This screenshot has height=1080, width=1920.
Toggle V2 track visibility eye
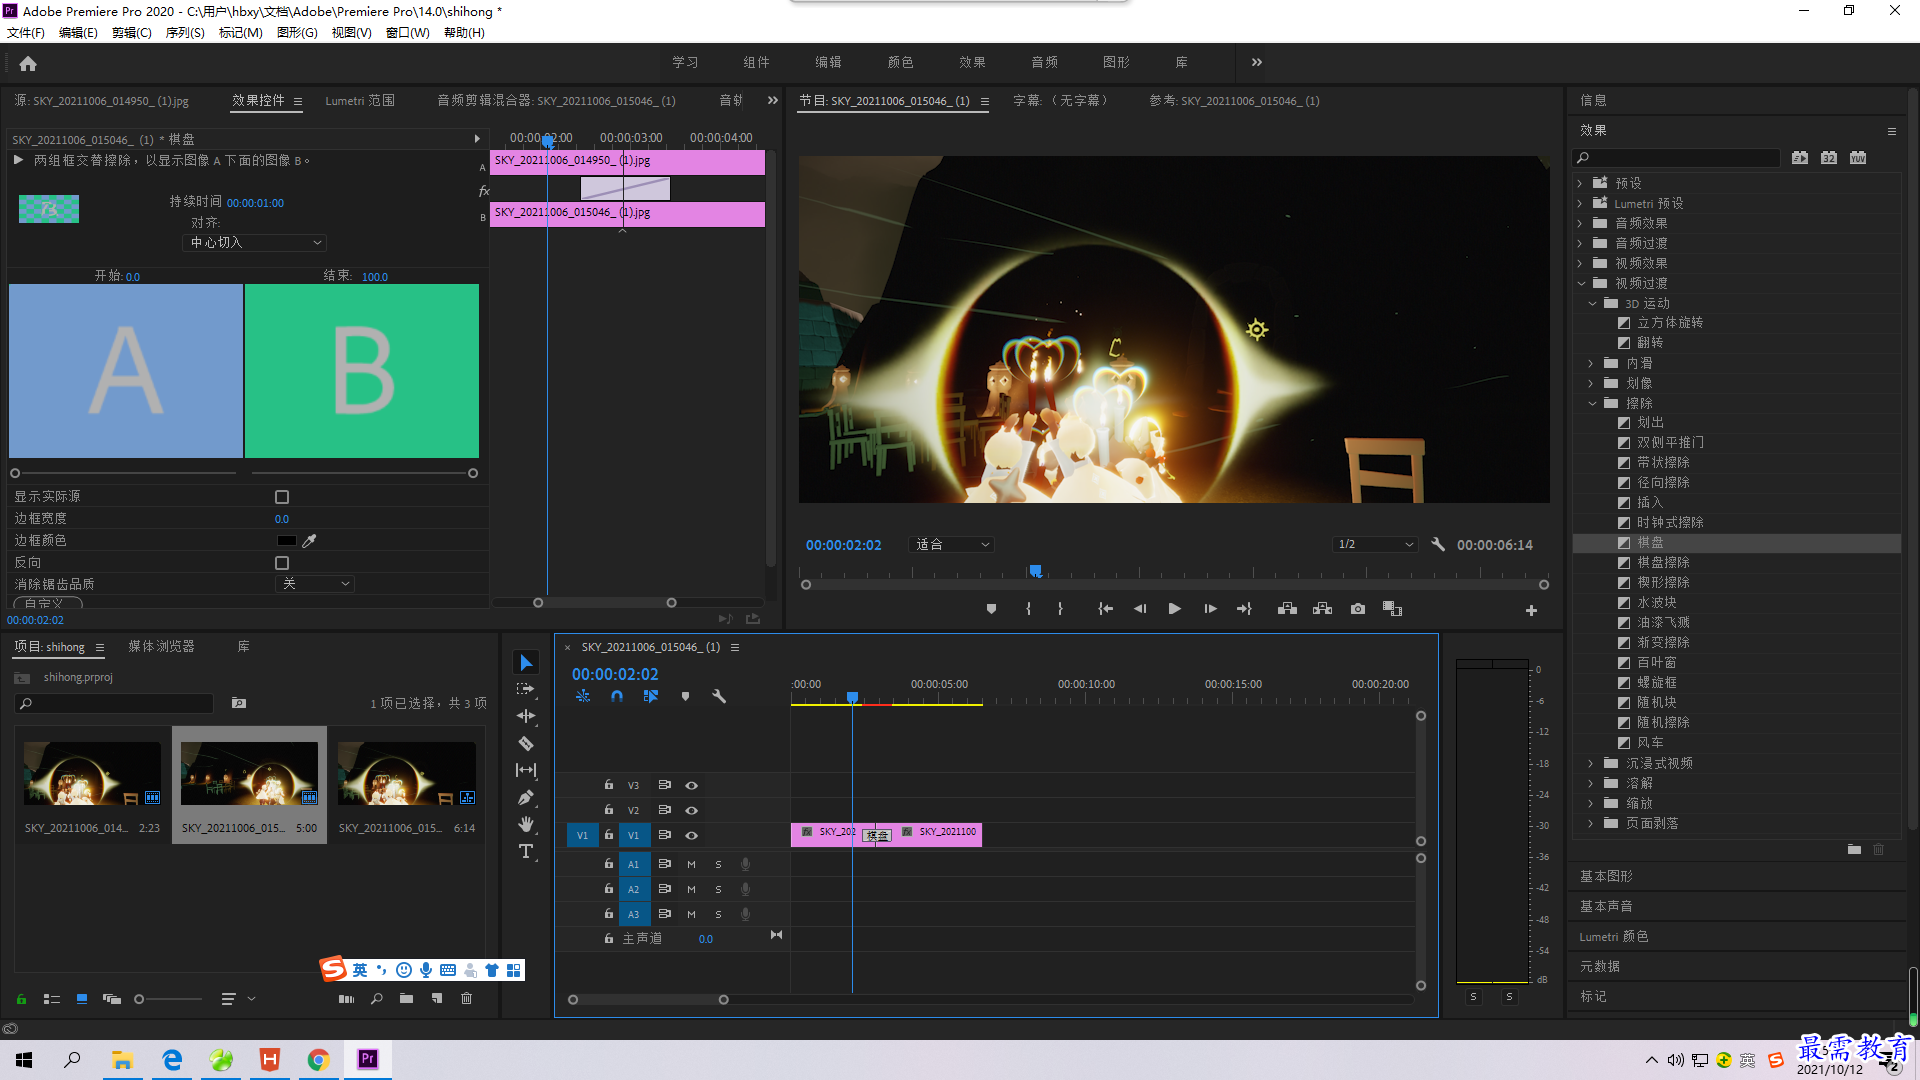[691, 810]
